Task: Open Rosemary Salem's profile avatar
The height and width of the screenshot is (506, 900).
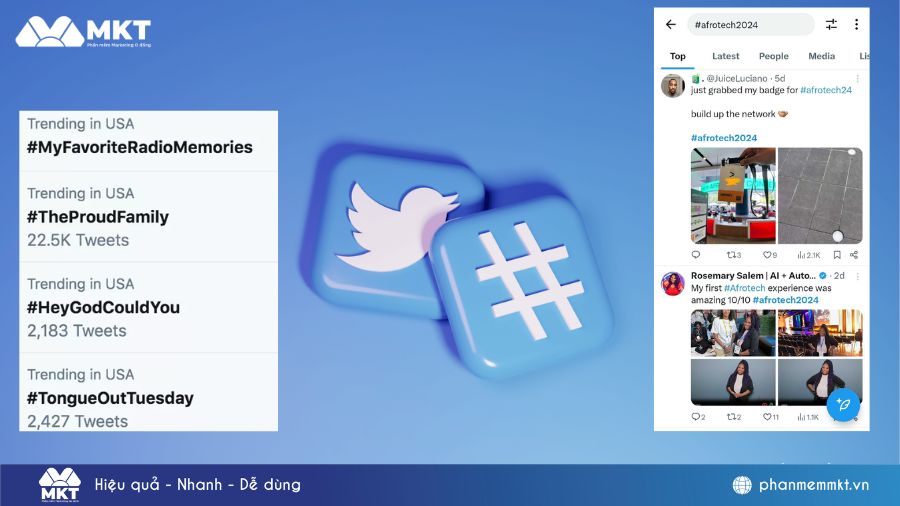Action: click(x=673, y=283)
